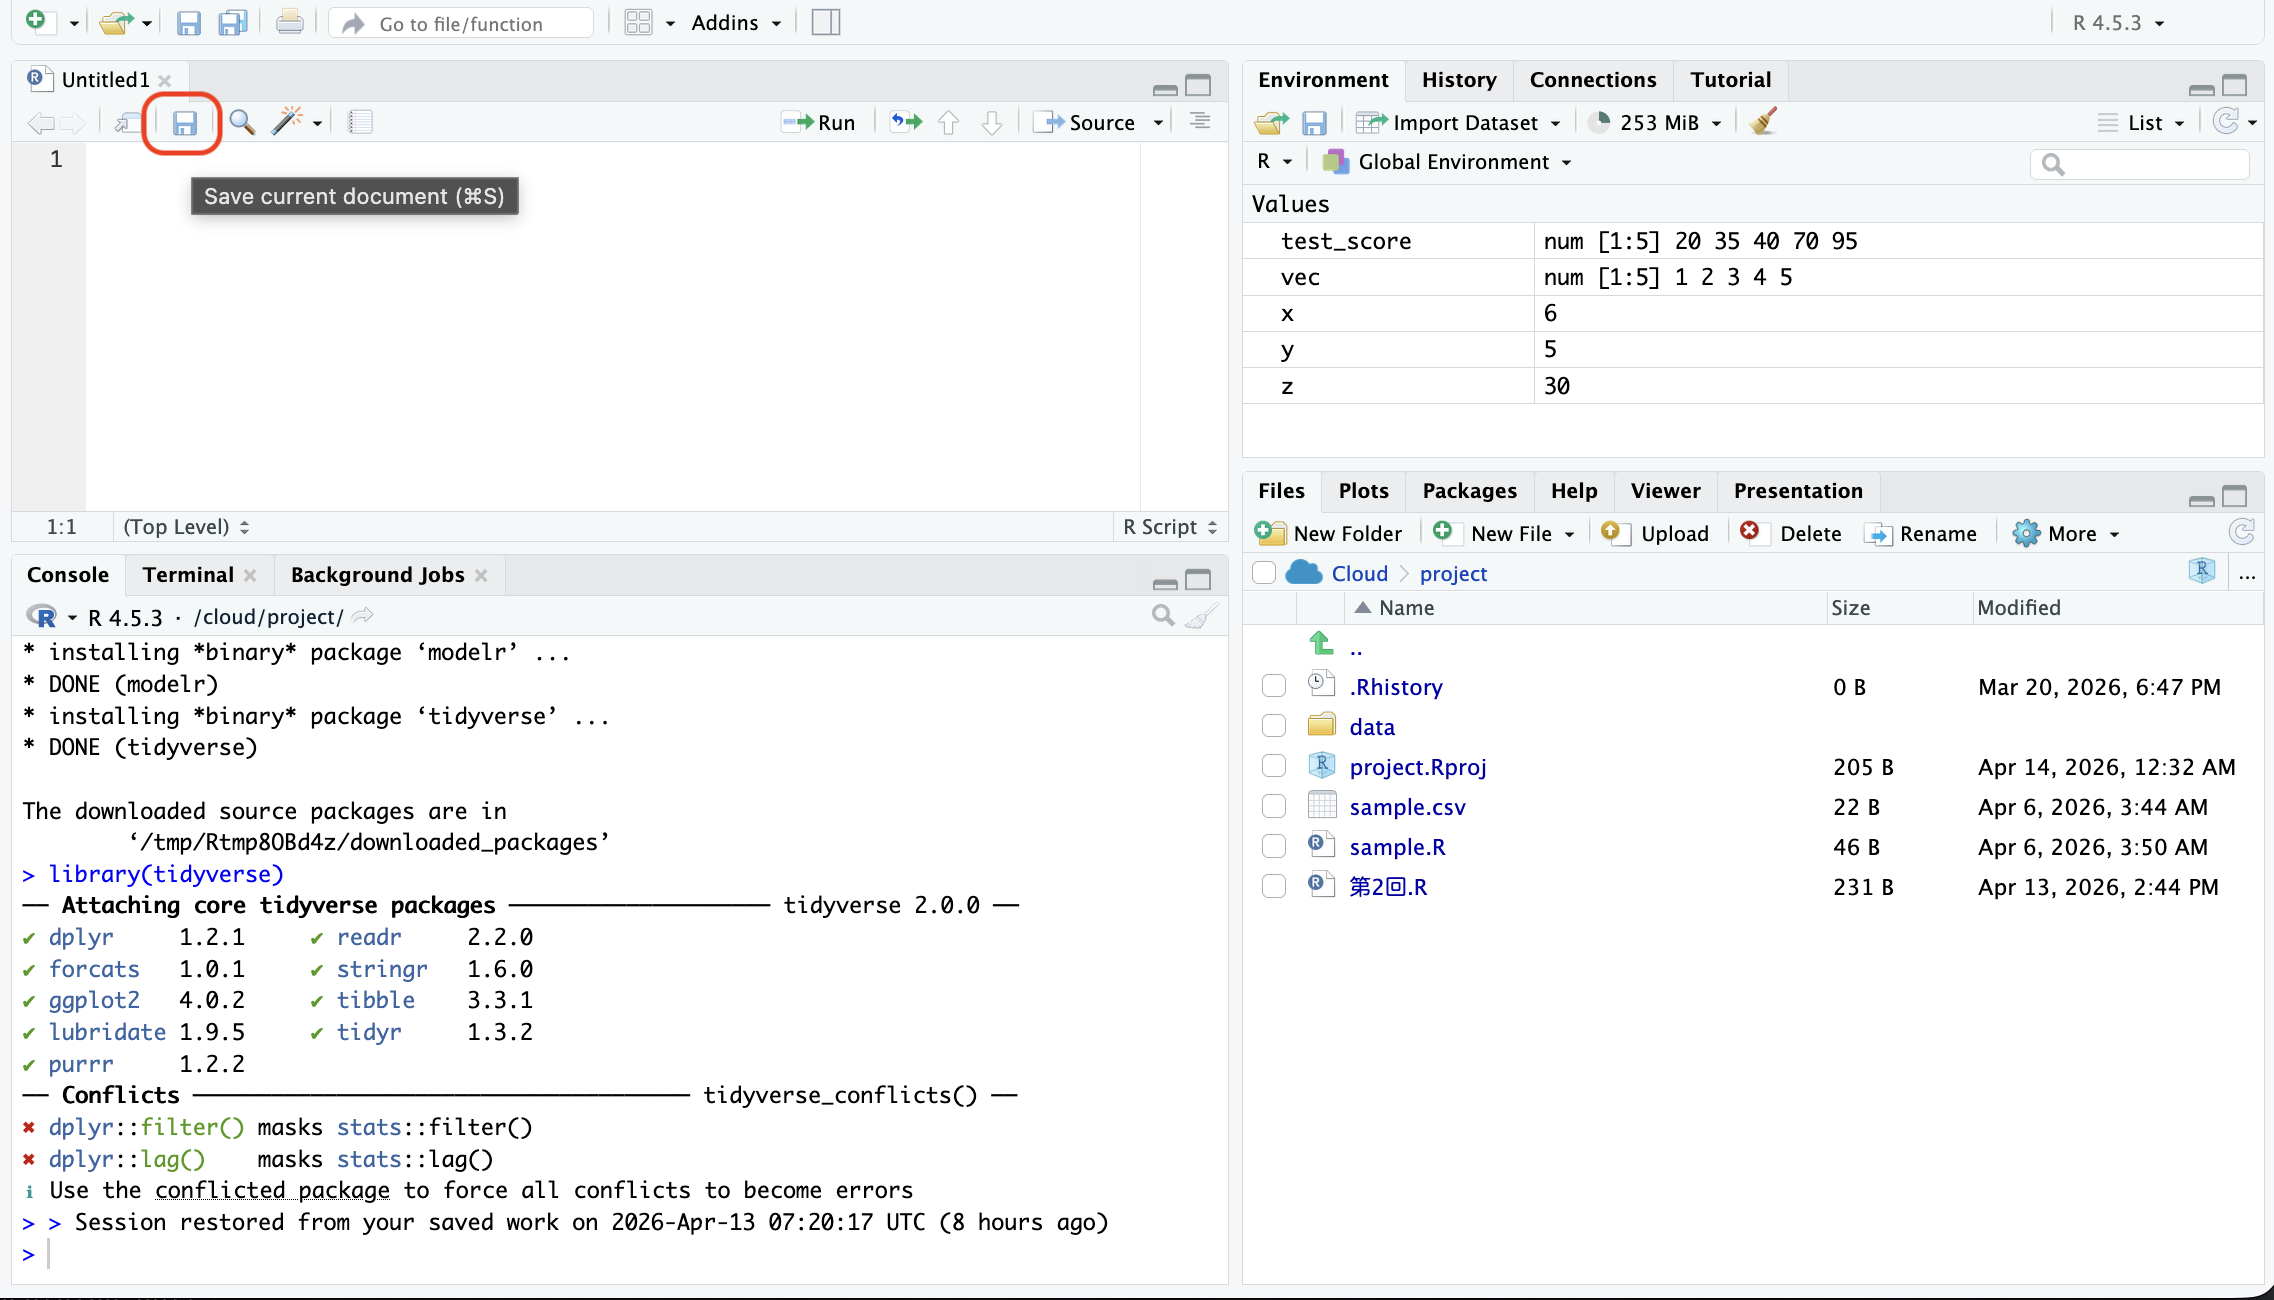Refresh the Files pane listing
The width and height of the screenshot is (2274, 1300).
click(2241, 532)
